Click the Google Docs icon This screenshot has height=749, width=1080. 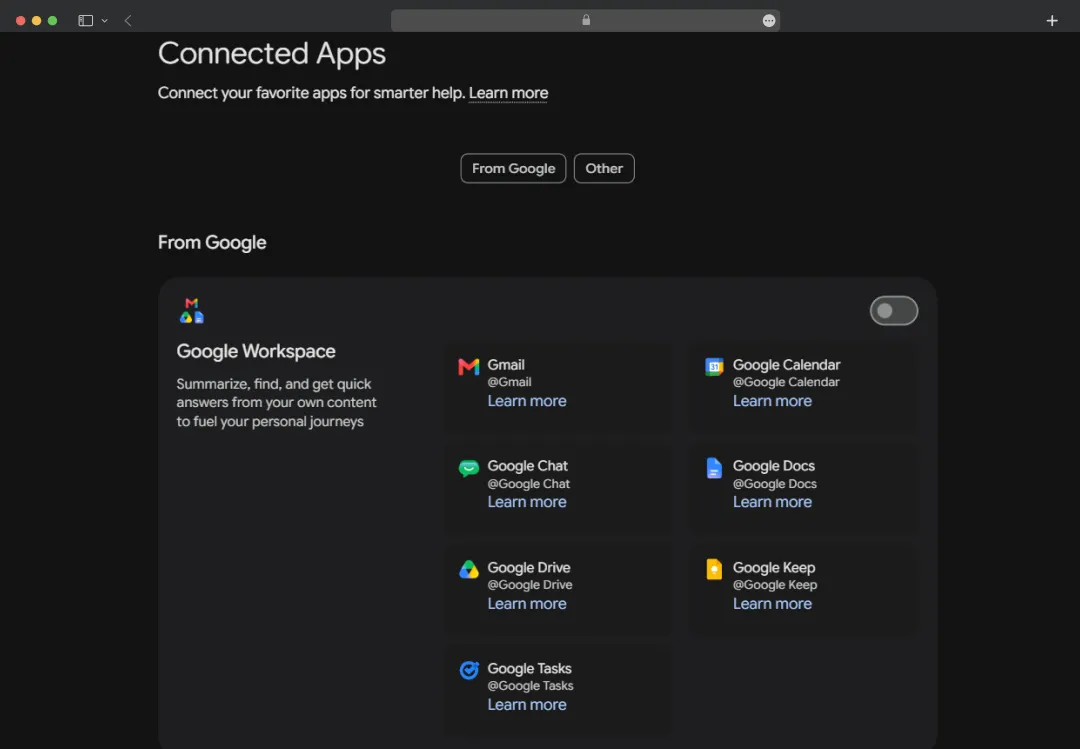(714, 468)
